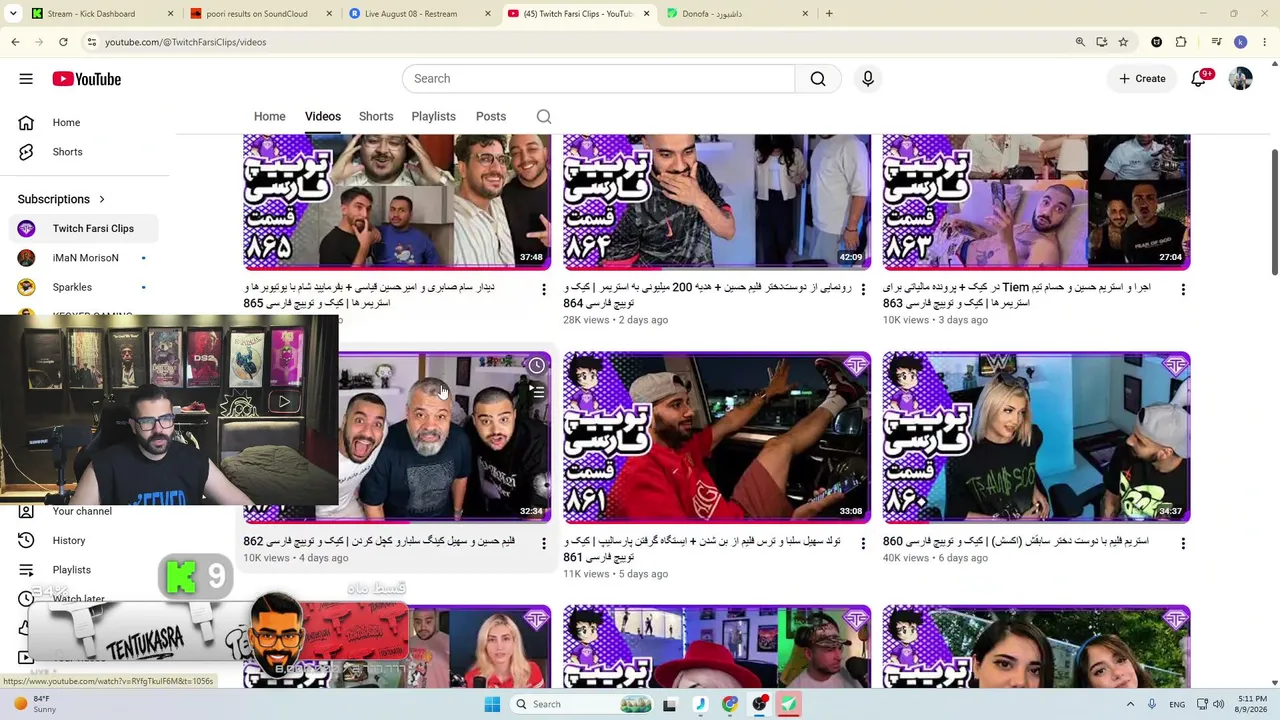The image size is (1280, 720).
Task: Open options menu for episode 861 video
Action: pyautogui.click(x=864, y=544)
